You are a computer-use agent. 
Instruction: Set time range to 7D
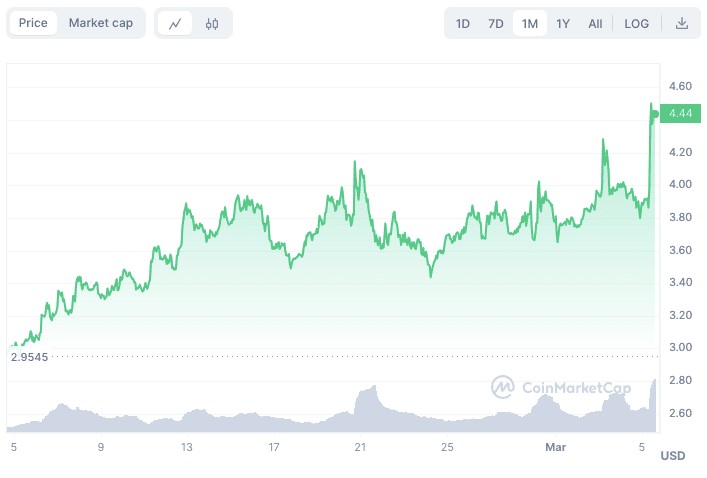coord(496,23)
